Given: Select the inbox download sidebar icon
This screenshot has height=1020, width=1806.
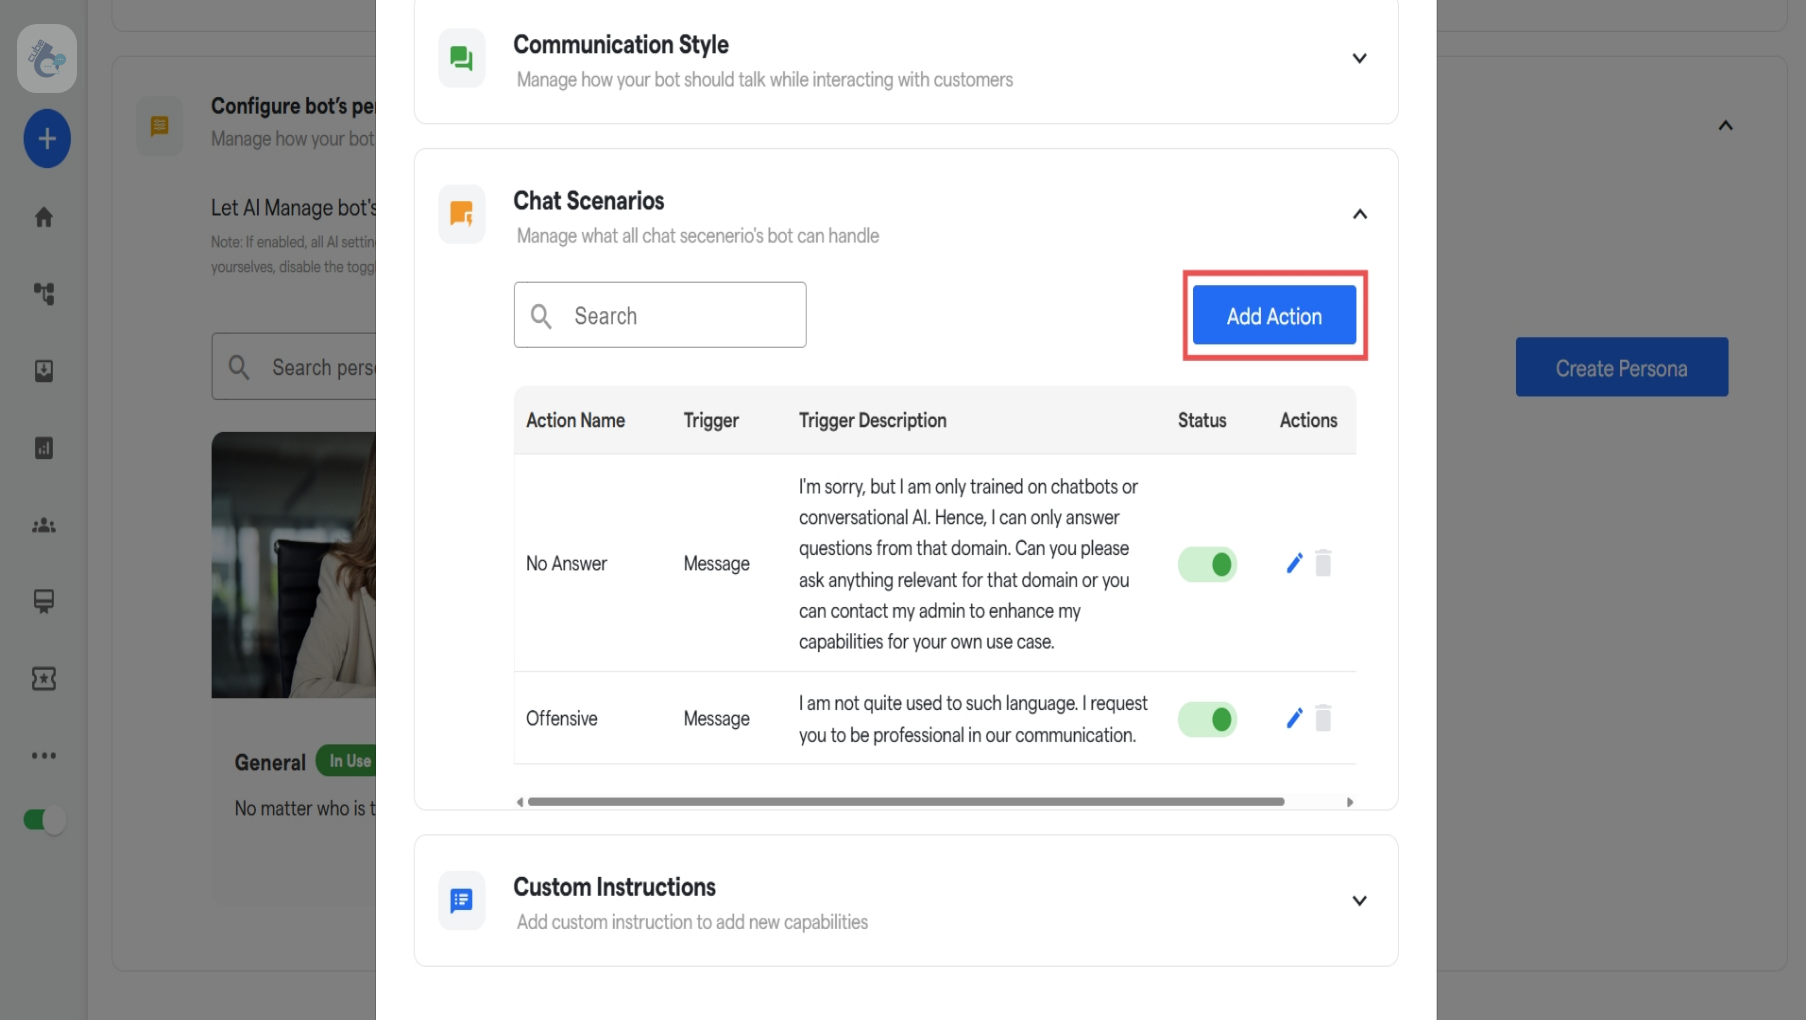Looking at the screenshot, I should pos(44,371).
